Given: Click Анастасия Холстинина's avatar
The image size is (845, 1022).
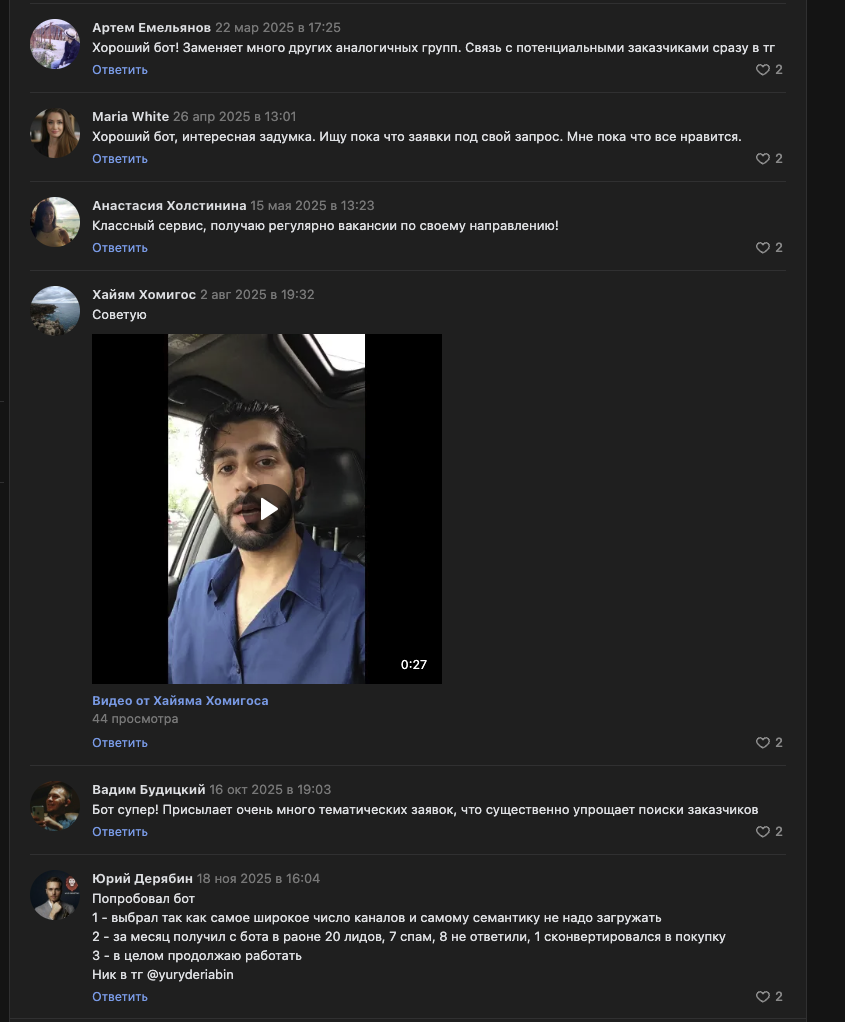Looking at the screenshot, I should point(55,222).
